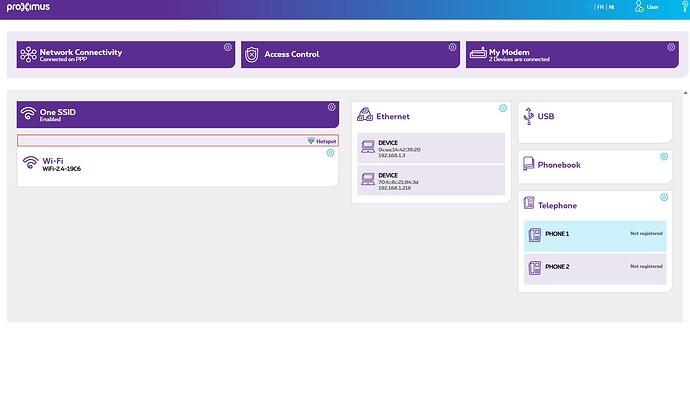Image resolution: width=690 pixels, height=398 pixels.
Task: Click the Ethernet network icon
Action: tap(365, 114)
